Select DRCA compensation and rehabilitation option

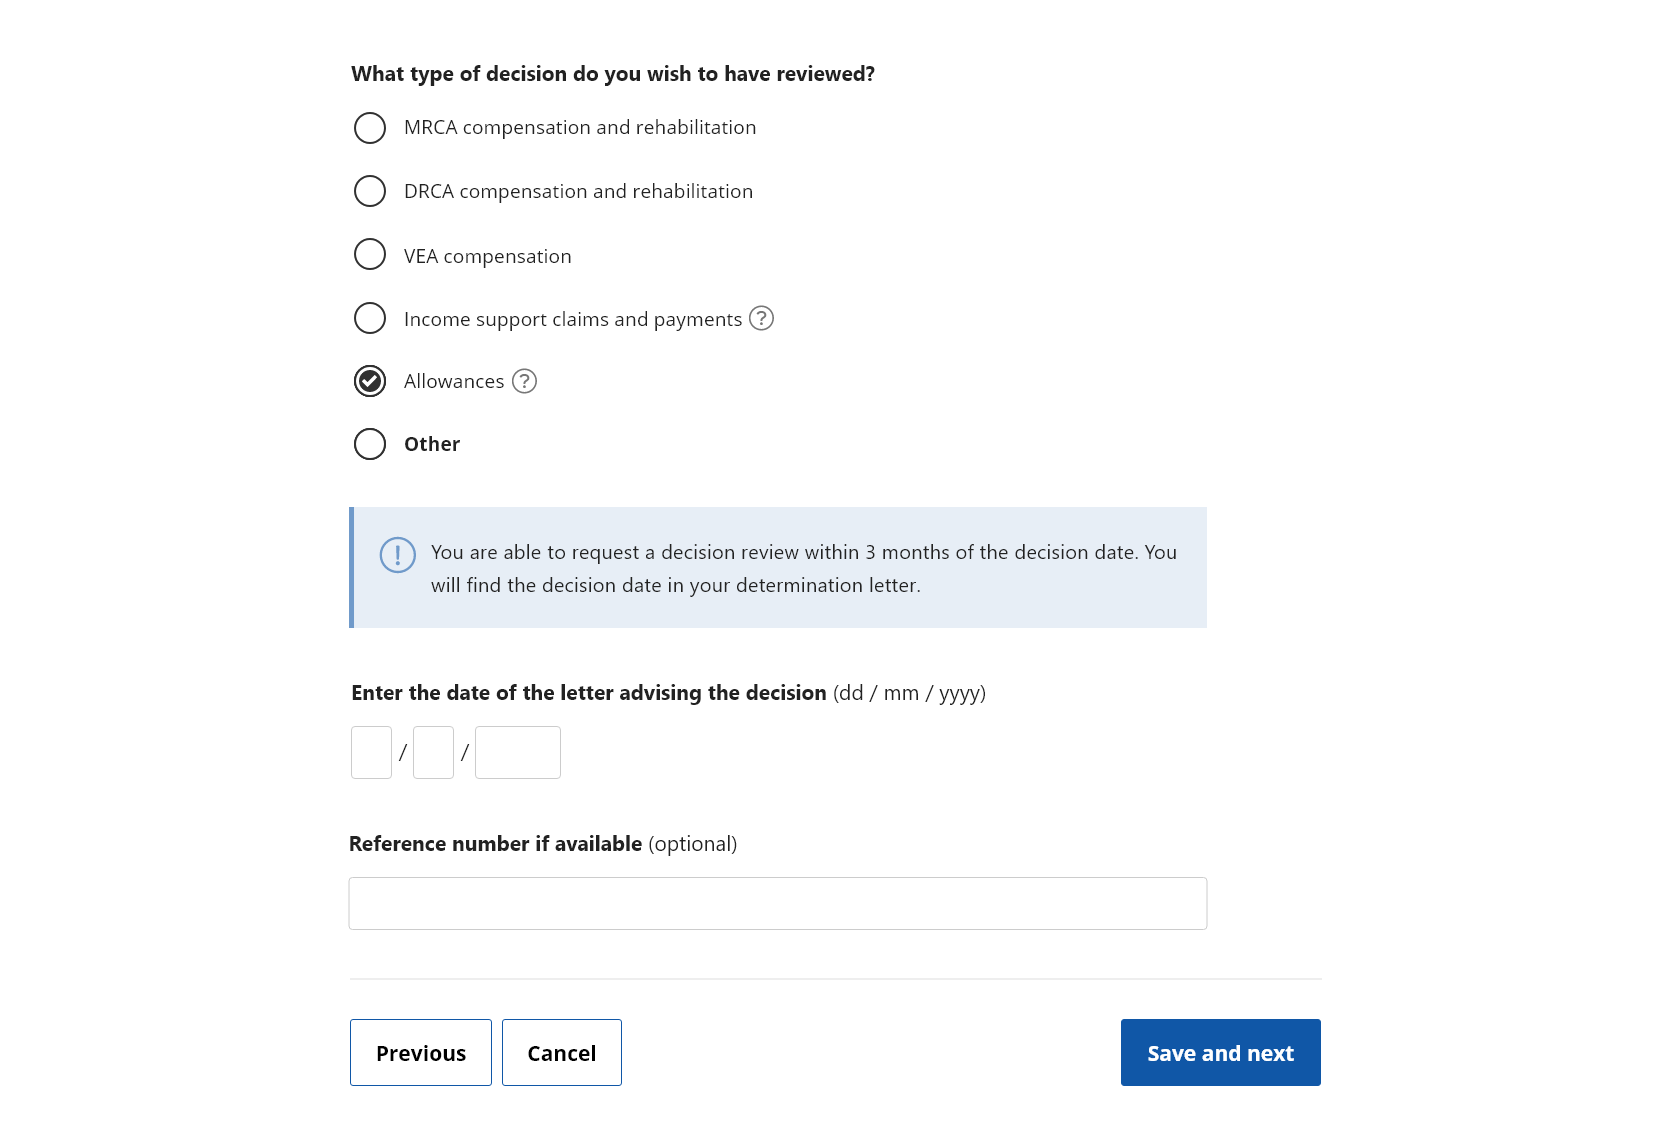pos(369,190)
